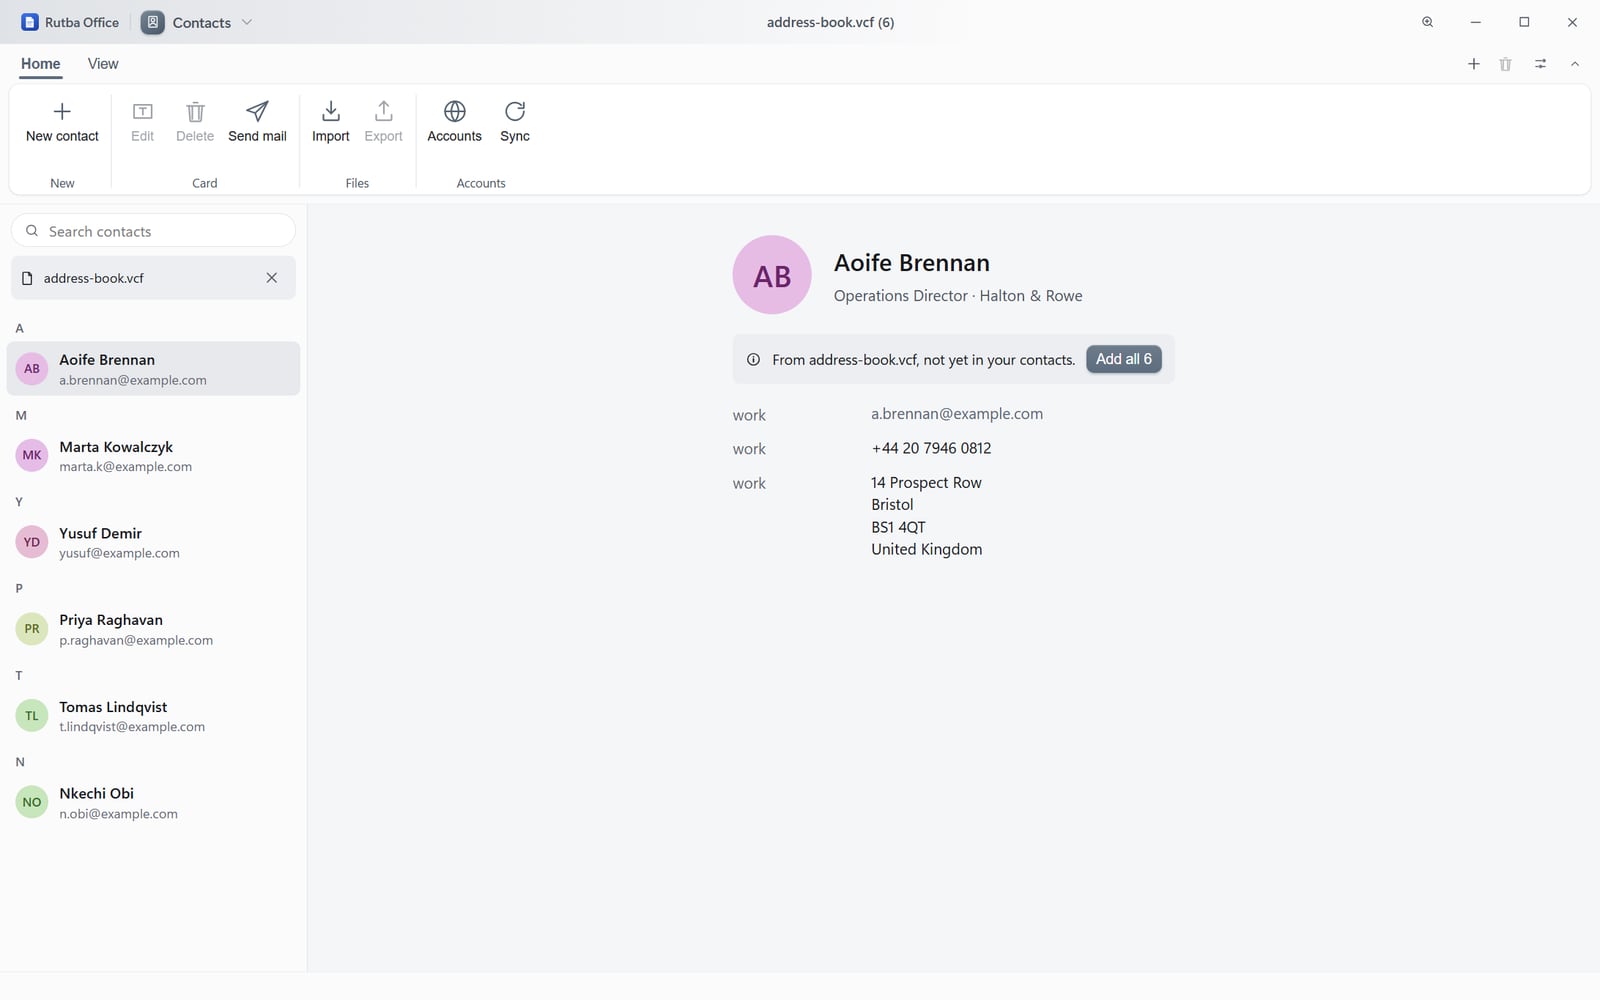Sync contacts with refresh icon
The height and width of the screenshot is (1000, 1600).
coord(515,111)
